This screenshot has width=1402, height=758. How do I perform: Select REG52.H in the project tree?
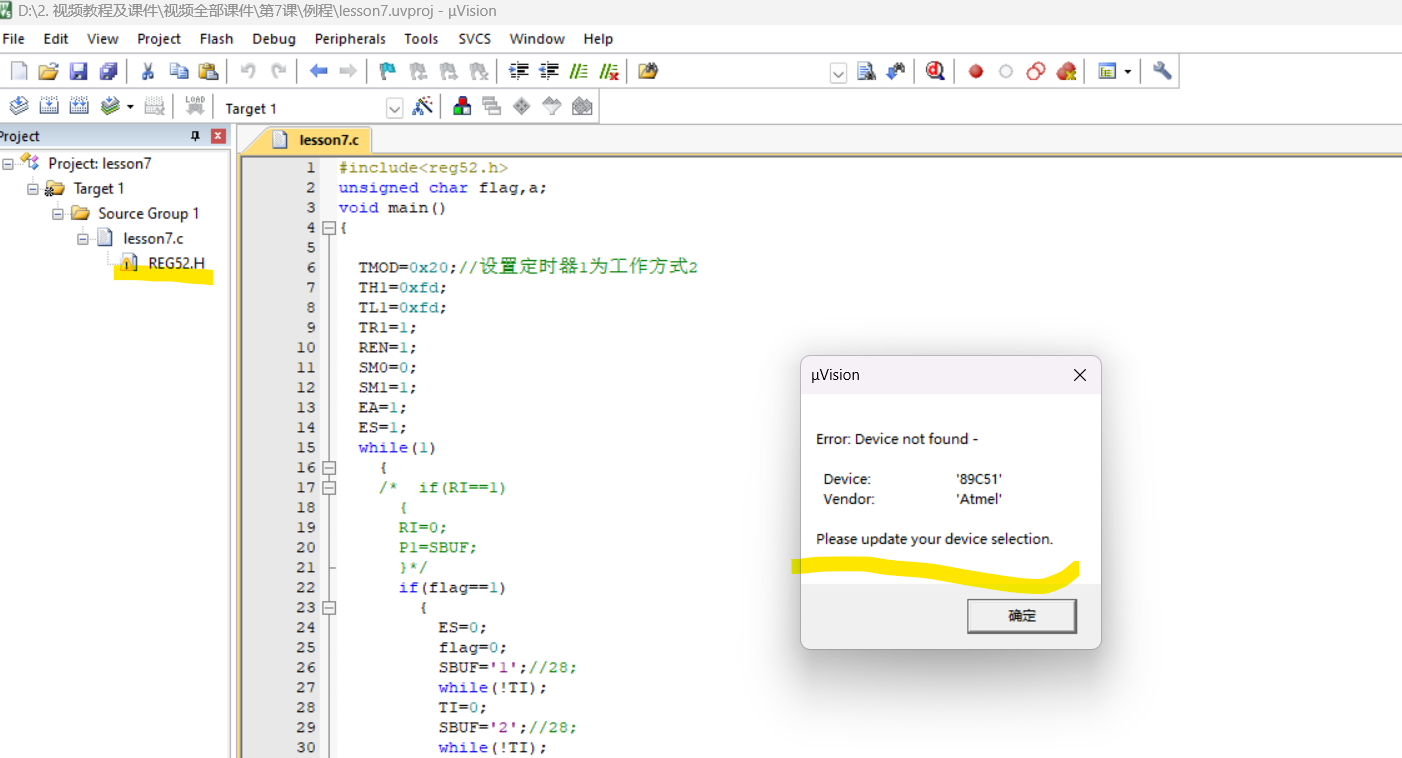(176, 263)
